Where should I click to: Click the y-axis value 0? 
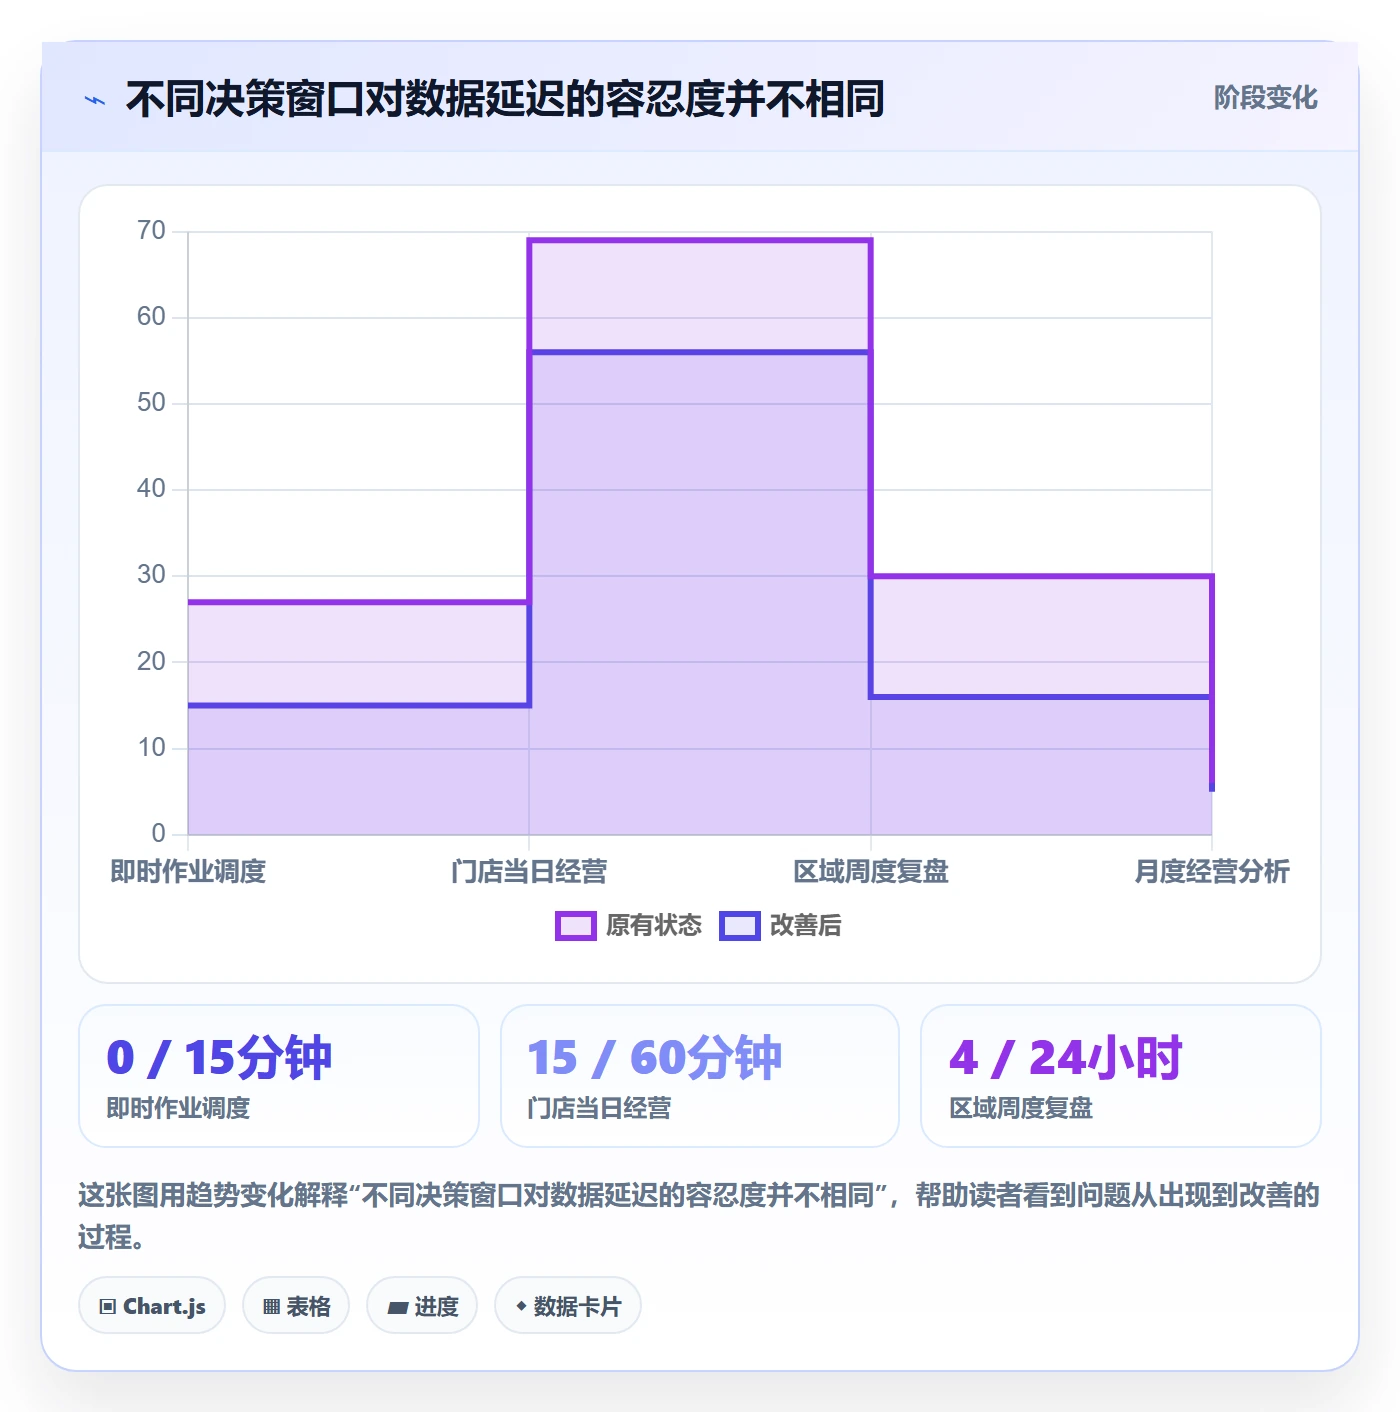coord(158,834)
